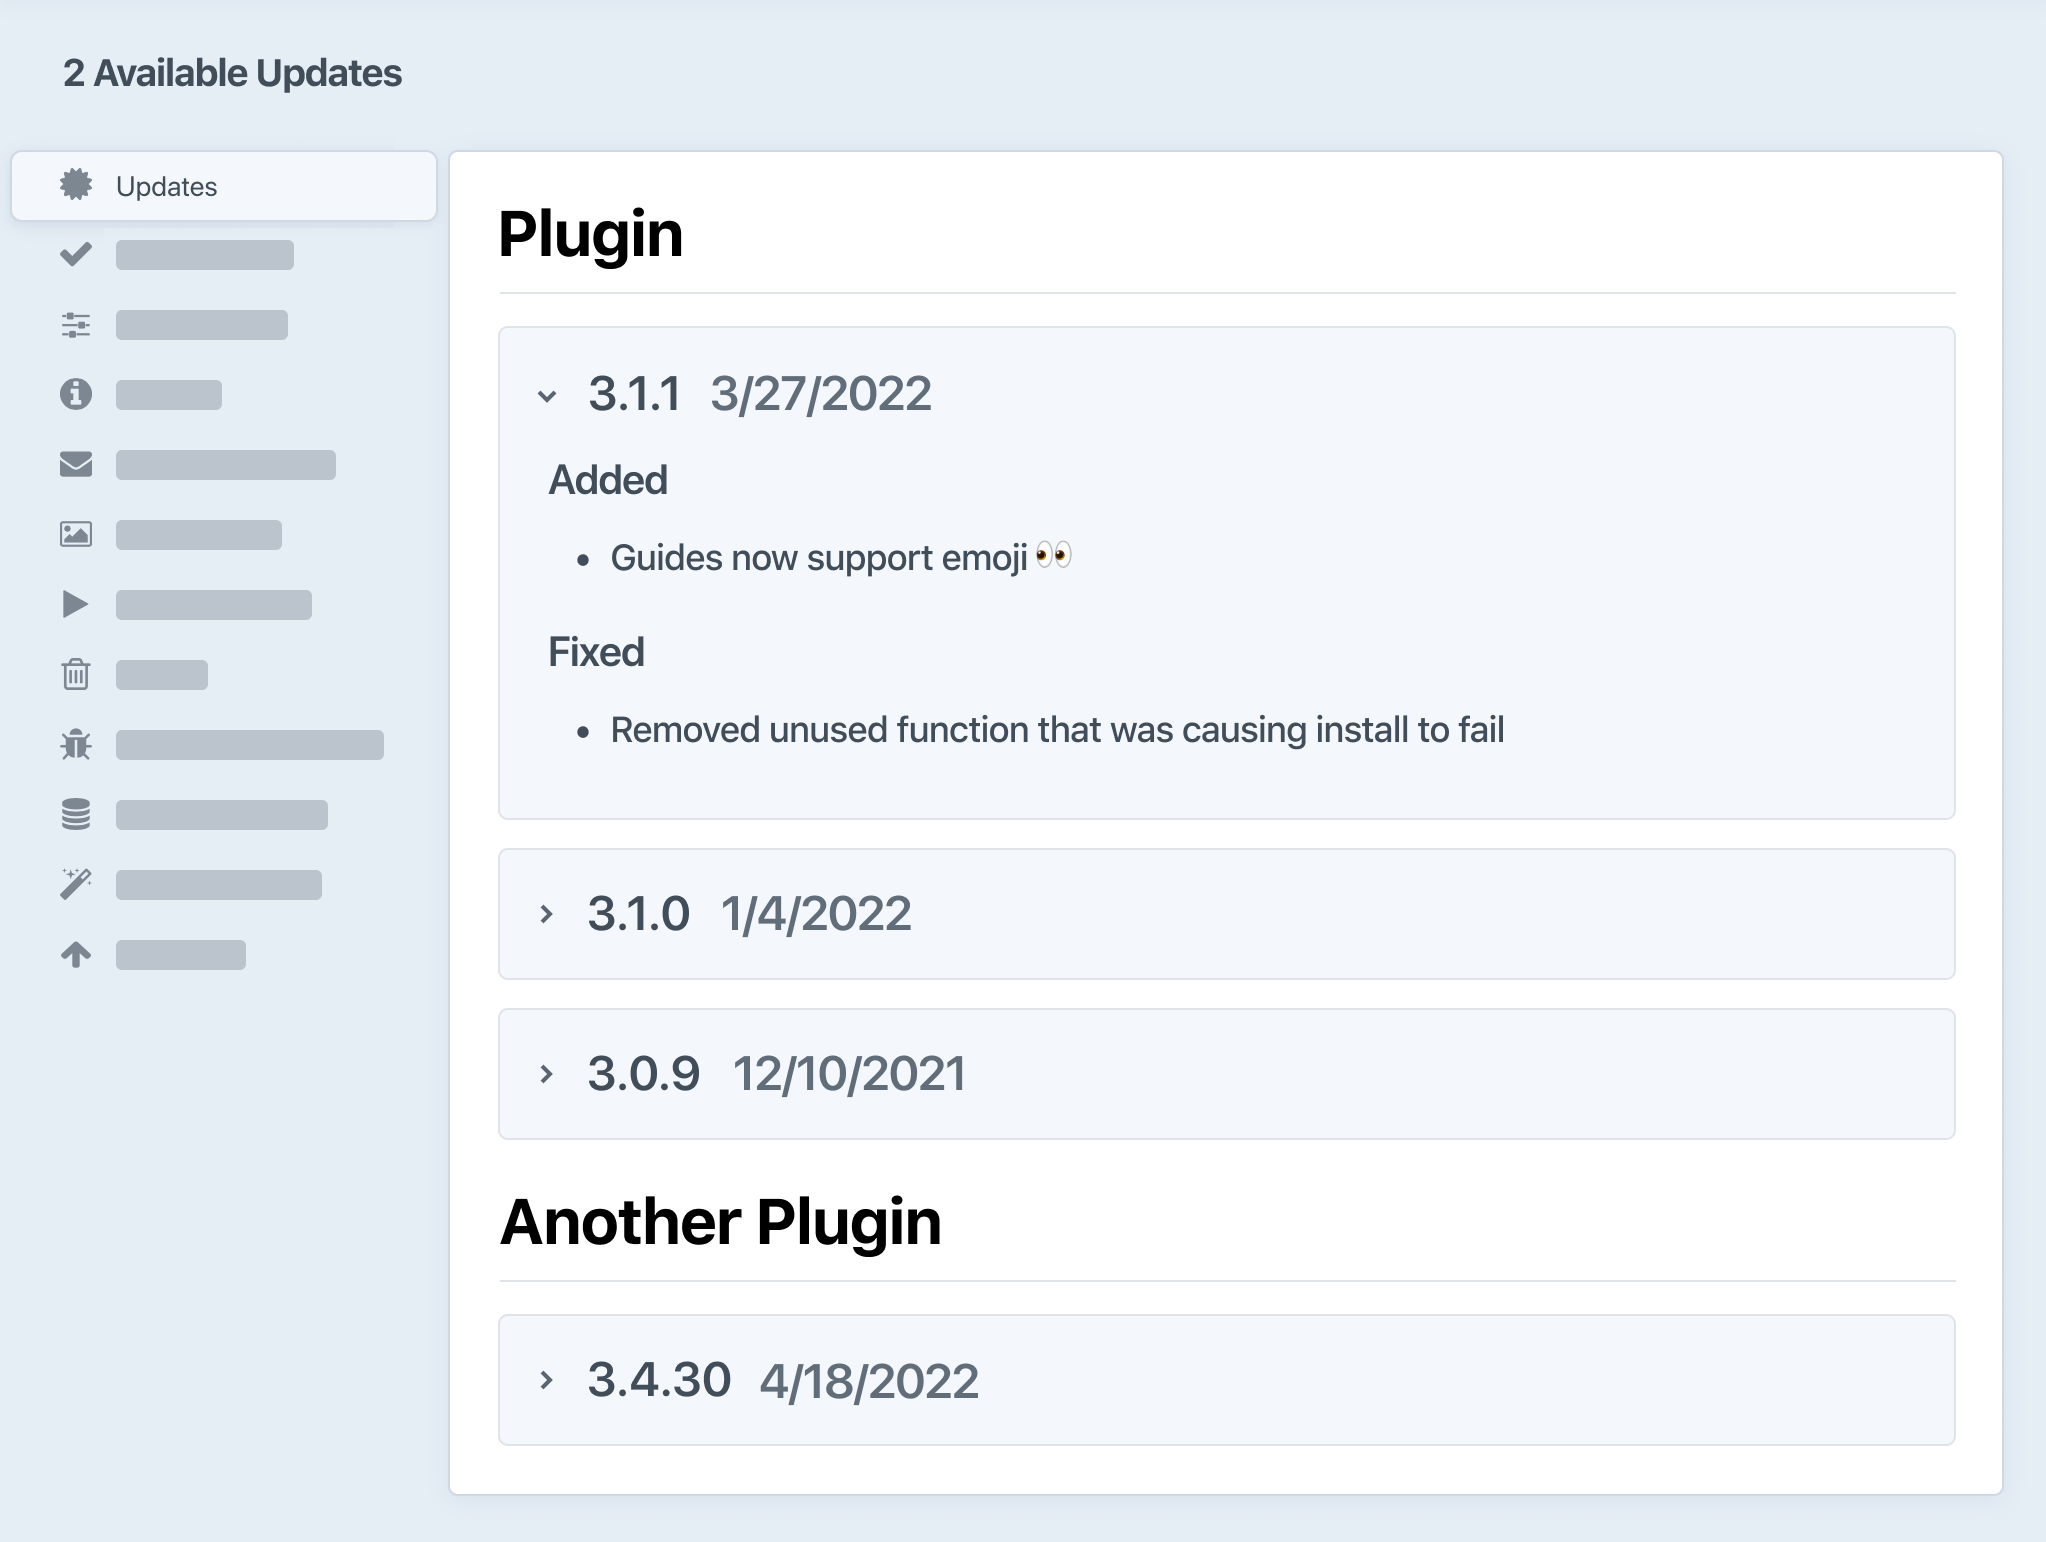Click the Updates badge icon in sidebar

point(76,186)
